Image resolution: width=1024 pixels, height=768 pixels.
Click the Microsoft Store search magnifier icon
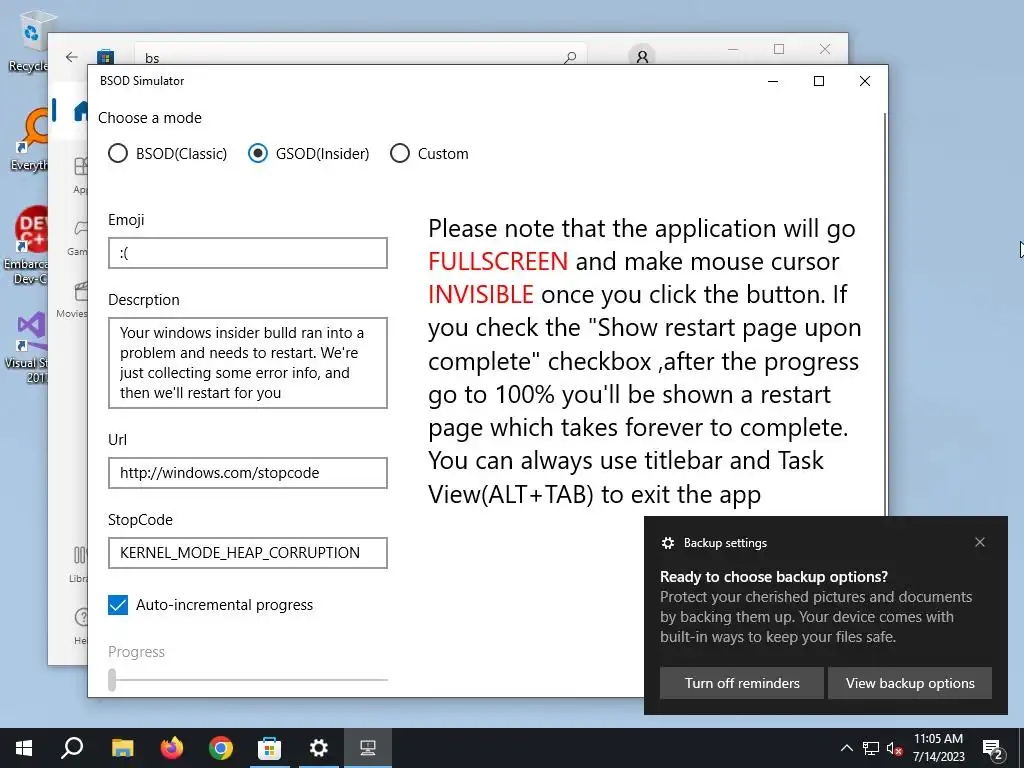tap(570, 57)
